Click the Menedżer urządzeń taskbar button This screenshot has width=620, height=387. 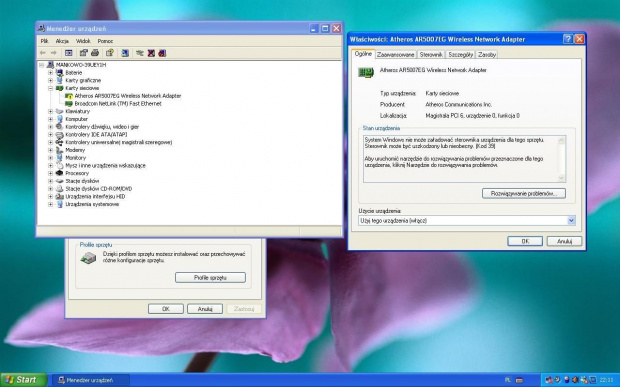(x=91, y=380)
